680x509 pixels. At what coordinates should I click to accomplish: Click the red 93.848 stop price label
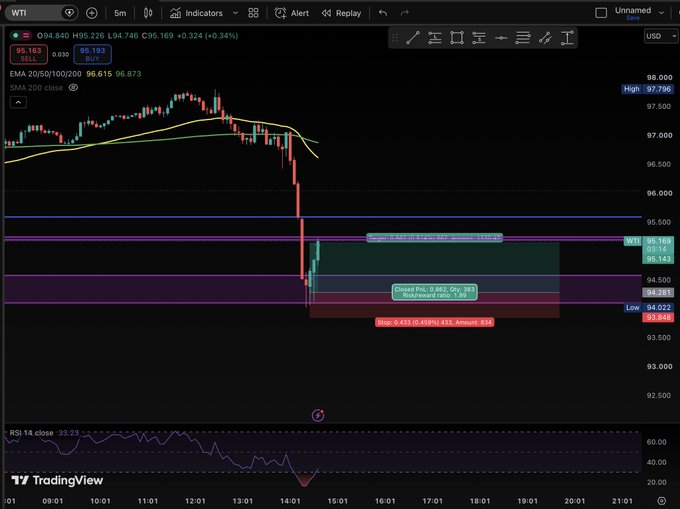pos(658,317)
